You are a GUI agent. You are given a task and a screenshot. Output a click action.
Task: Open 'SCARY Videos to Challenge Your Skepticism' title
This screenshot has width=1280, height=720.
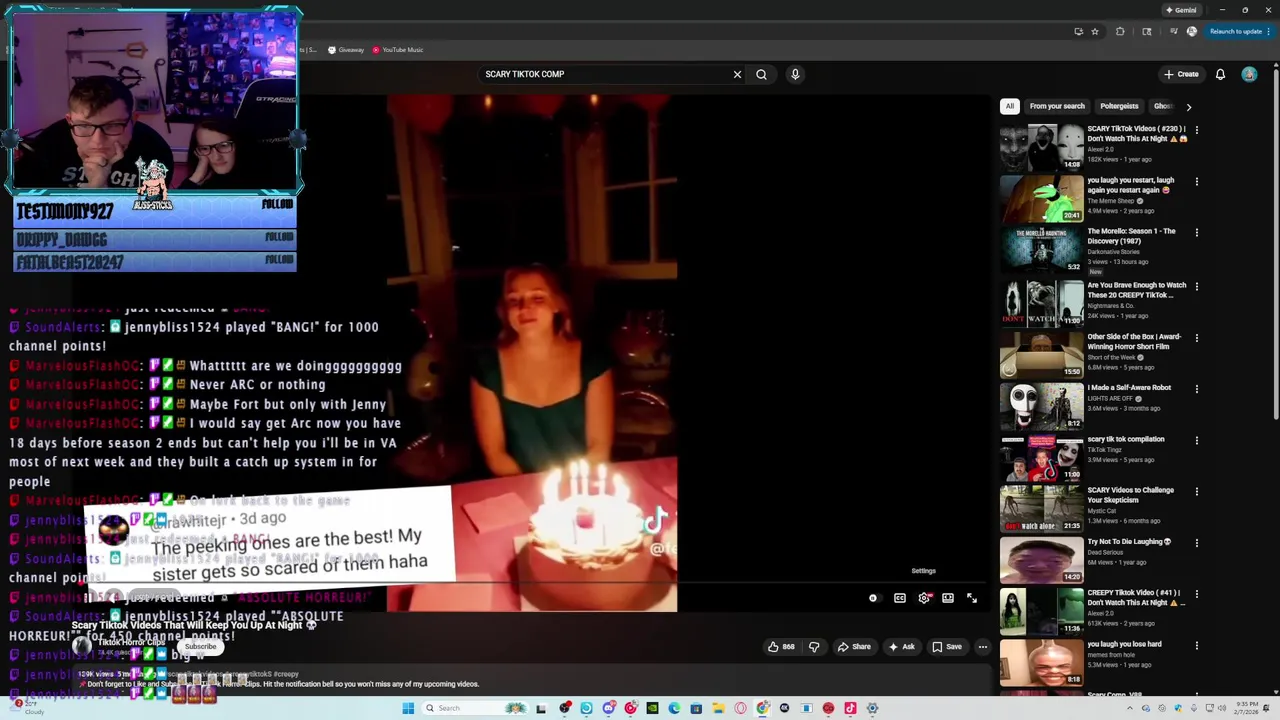tap(1131, 495)
